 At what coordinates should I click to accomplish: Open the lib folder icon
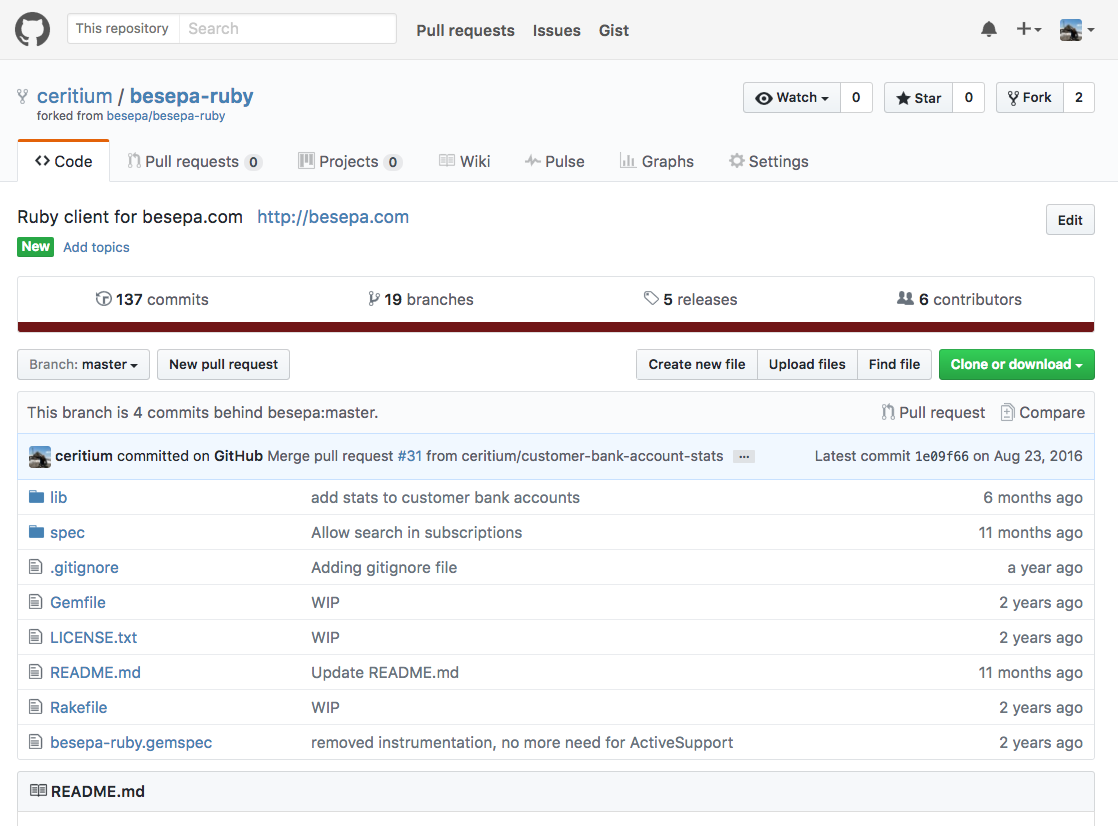pyautogui.click(x=35, y=497)
